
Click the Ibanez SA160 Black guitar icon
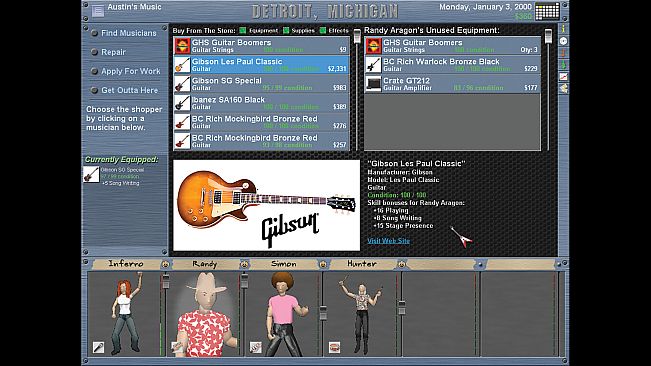[182, 103]
